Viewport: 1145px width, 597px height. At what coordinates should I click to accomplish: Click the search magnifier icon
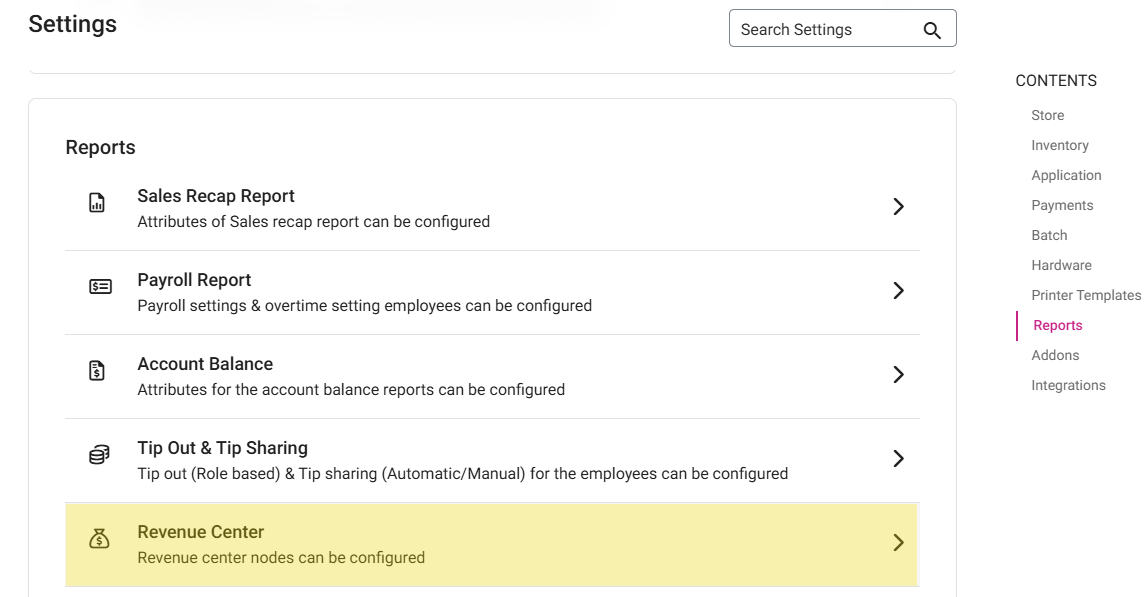pyautogui.click(x=932, y=30)
